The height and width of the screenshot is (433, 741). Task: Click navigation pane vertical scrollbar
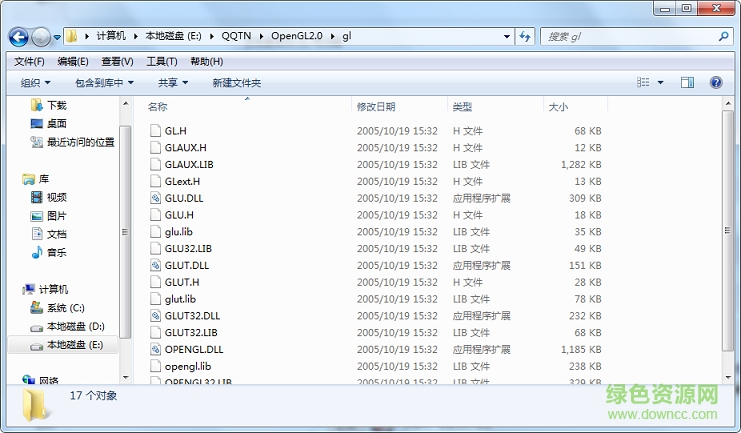pos(125,232)
